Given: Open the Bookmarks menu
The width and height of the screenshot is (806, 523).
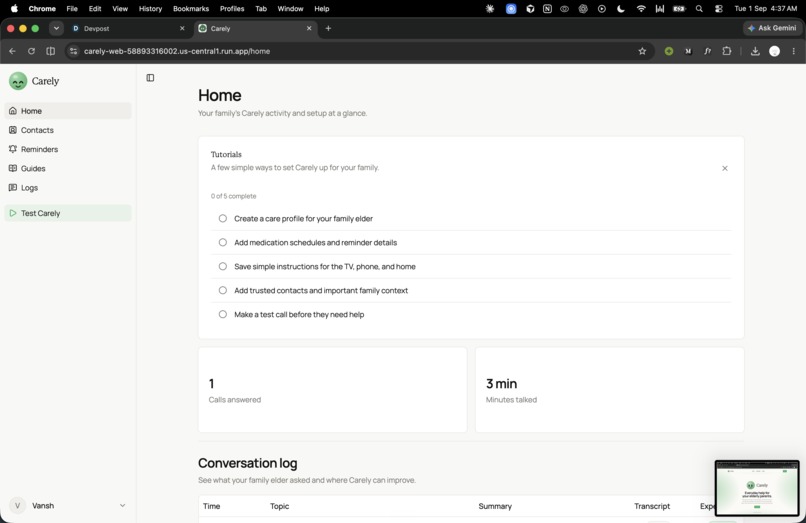Looking at the screenshot, I should tap(191, 8).
